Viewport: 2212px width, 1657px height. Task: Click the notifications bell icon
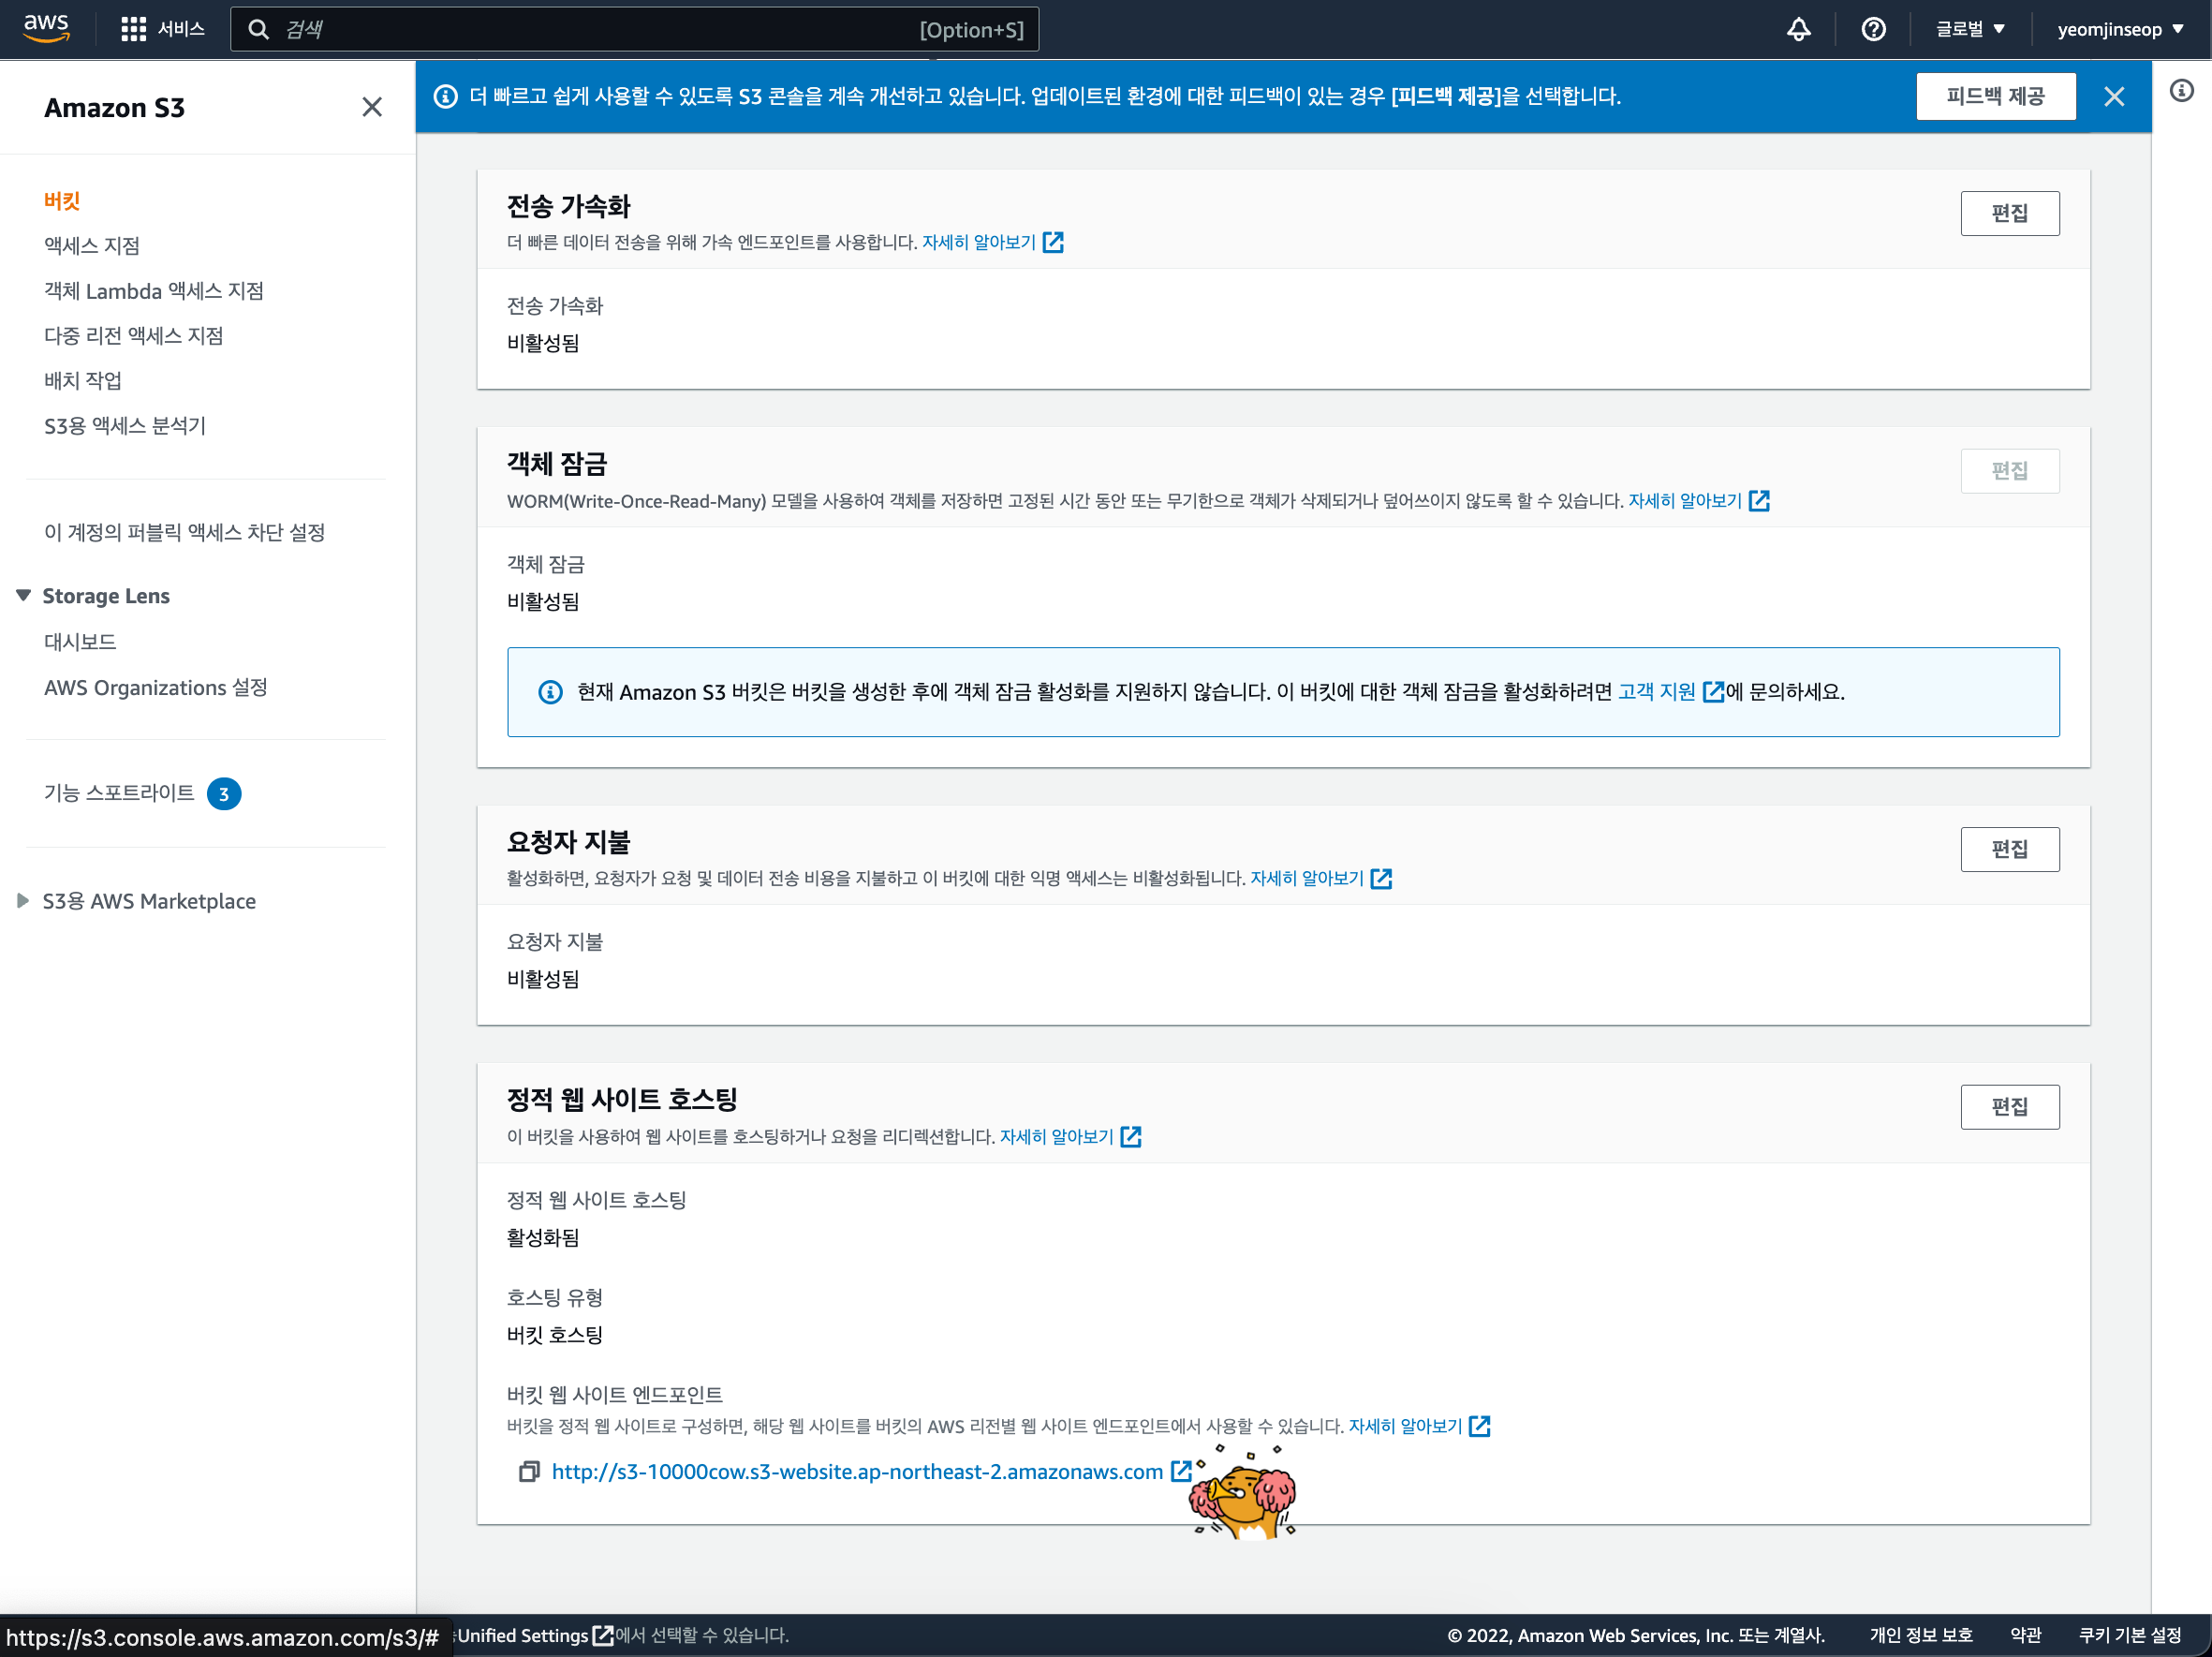[1797, 29]
